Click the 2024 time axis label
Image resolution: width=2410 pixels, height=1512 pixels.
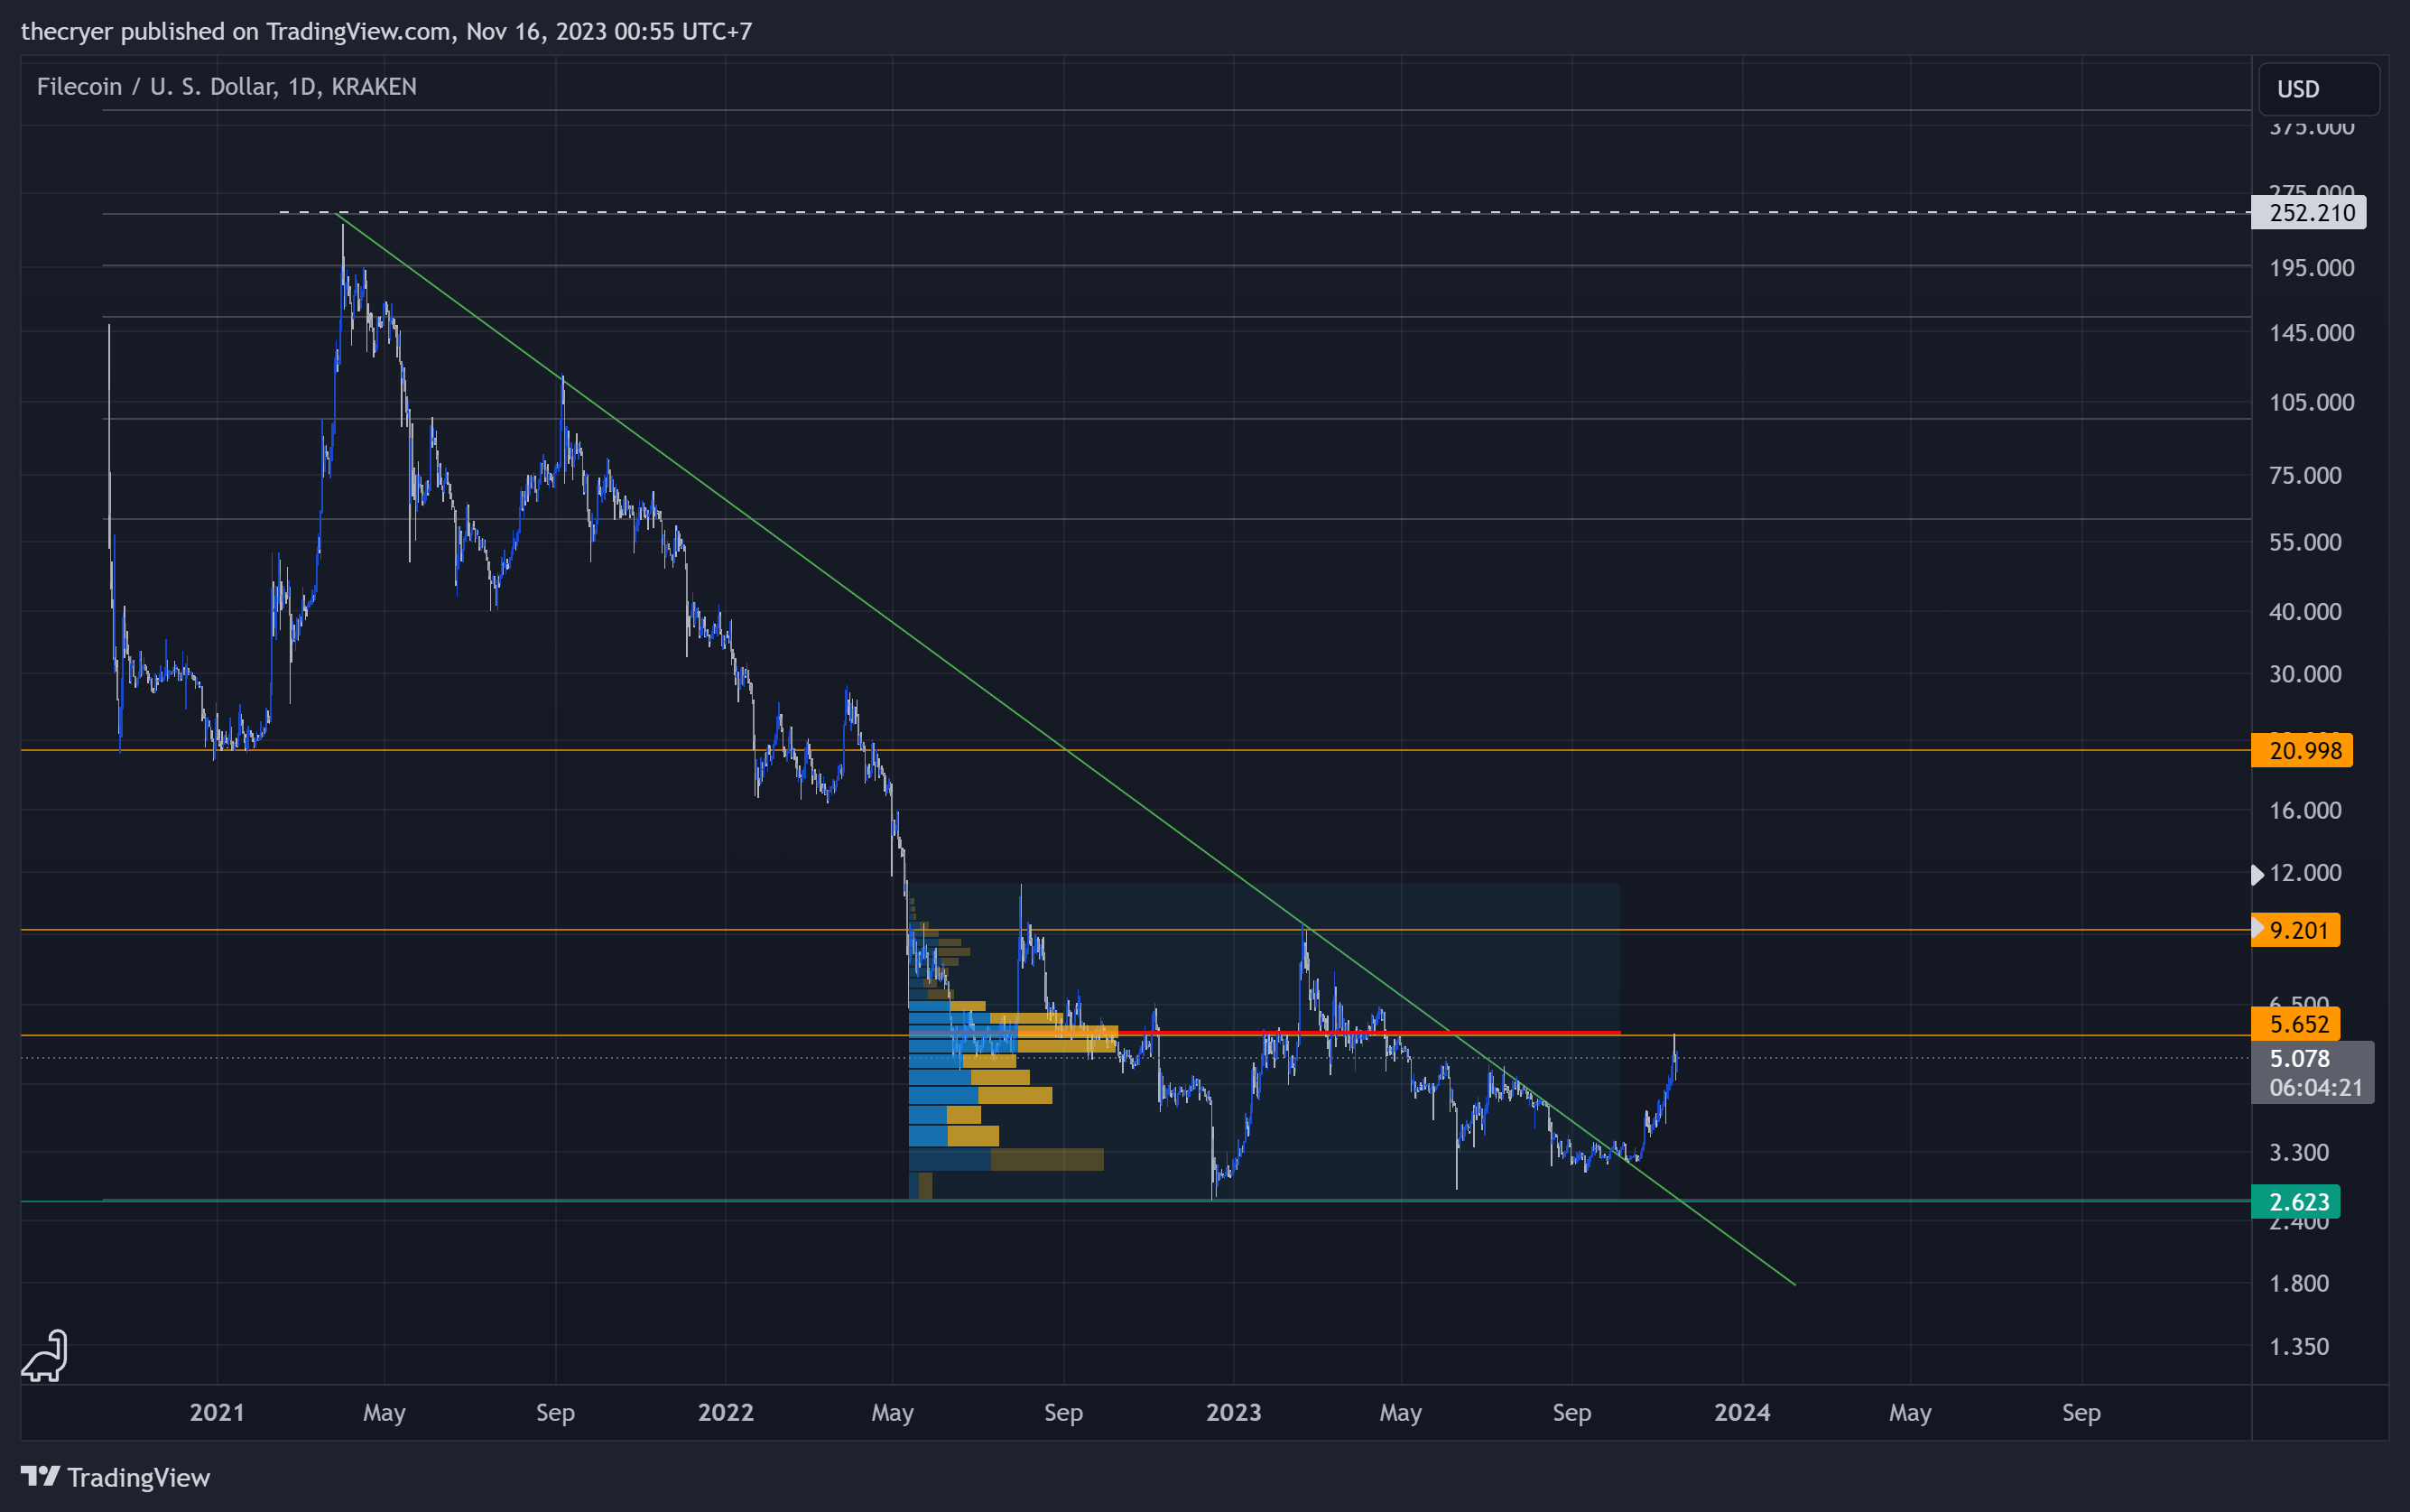click(x=1742, y=1412)
